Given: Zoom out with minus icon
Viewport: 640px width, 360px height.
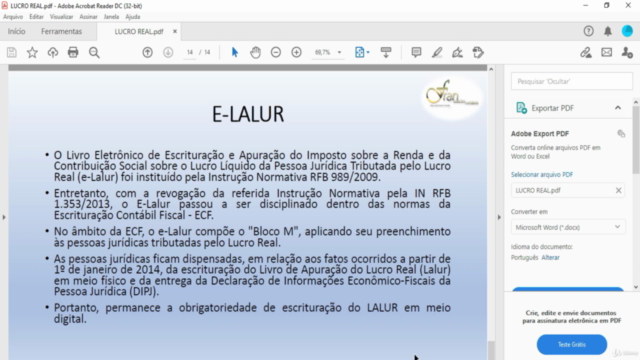Looking at the screenshot, I should tap(276, 52).
